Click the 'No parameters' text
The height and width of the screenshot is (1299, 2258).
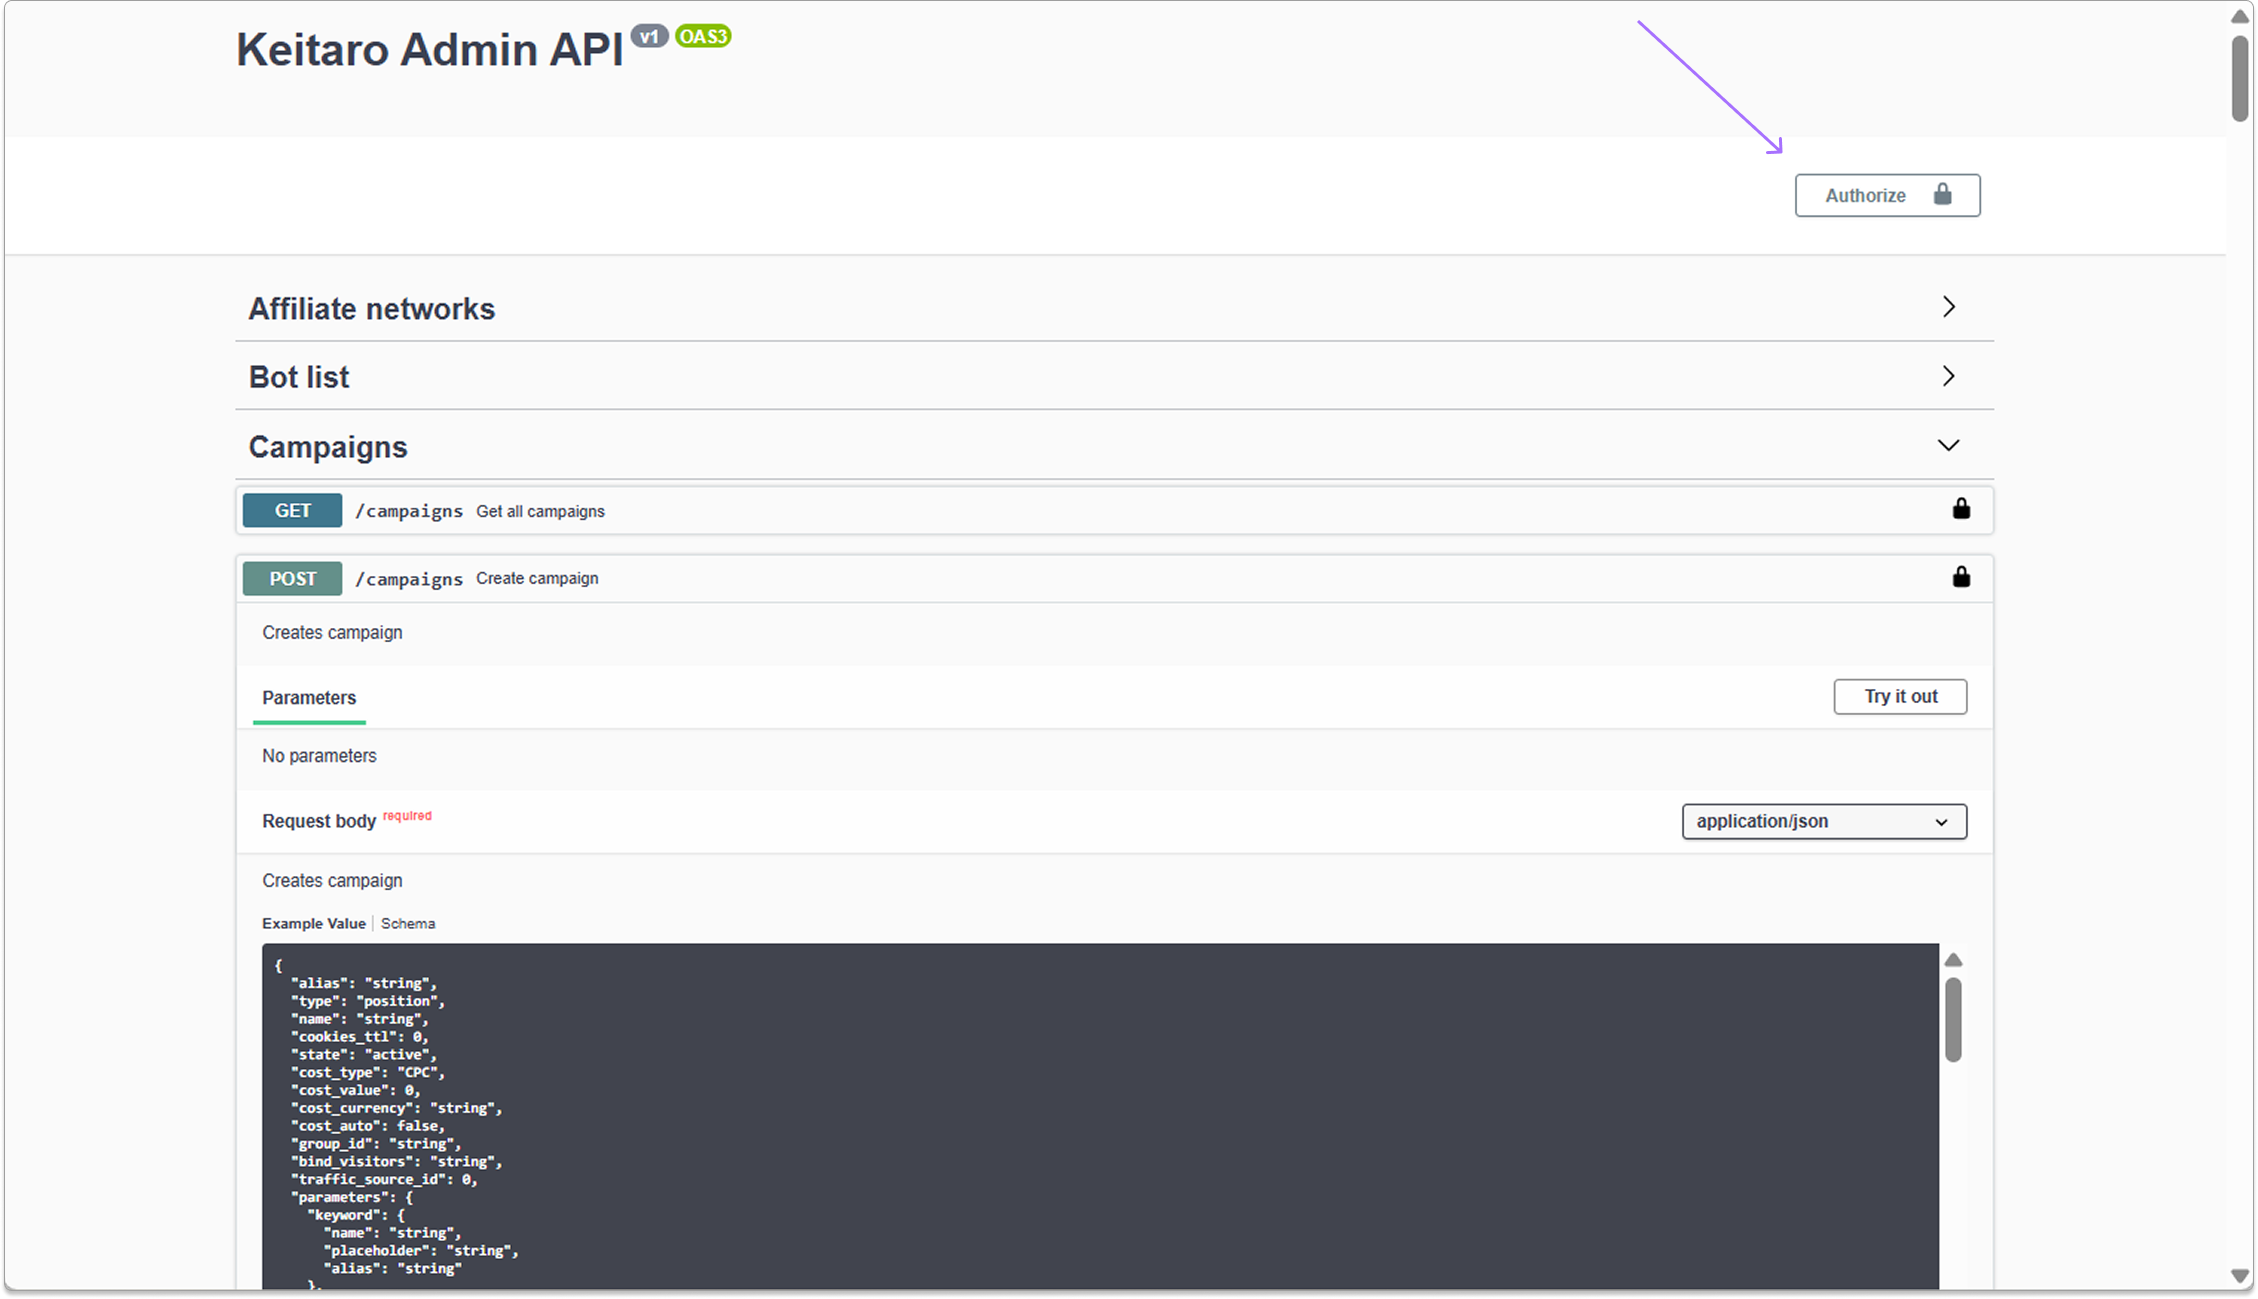pos(319,756)
